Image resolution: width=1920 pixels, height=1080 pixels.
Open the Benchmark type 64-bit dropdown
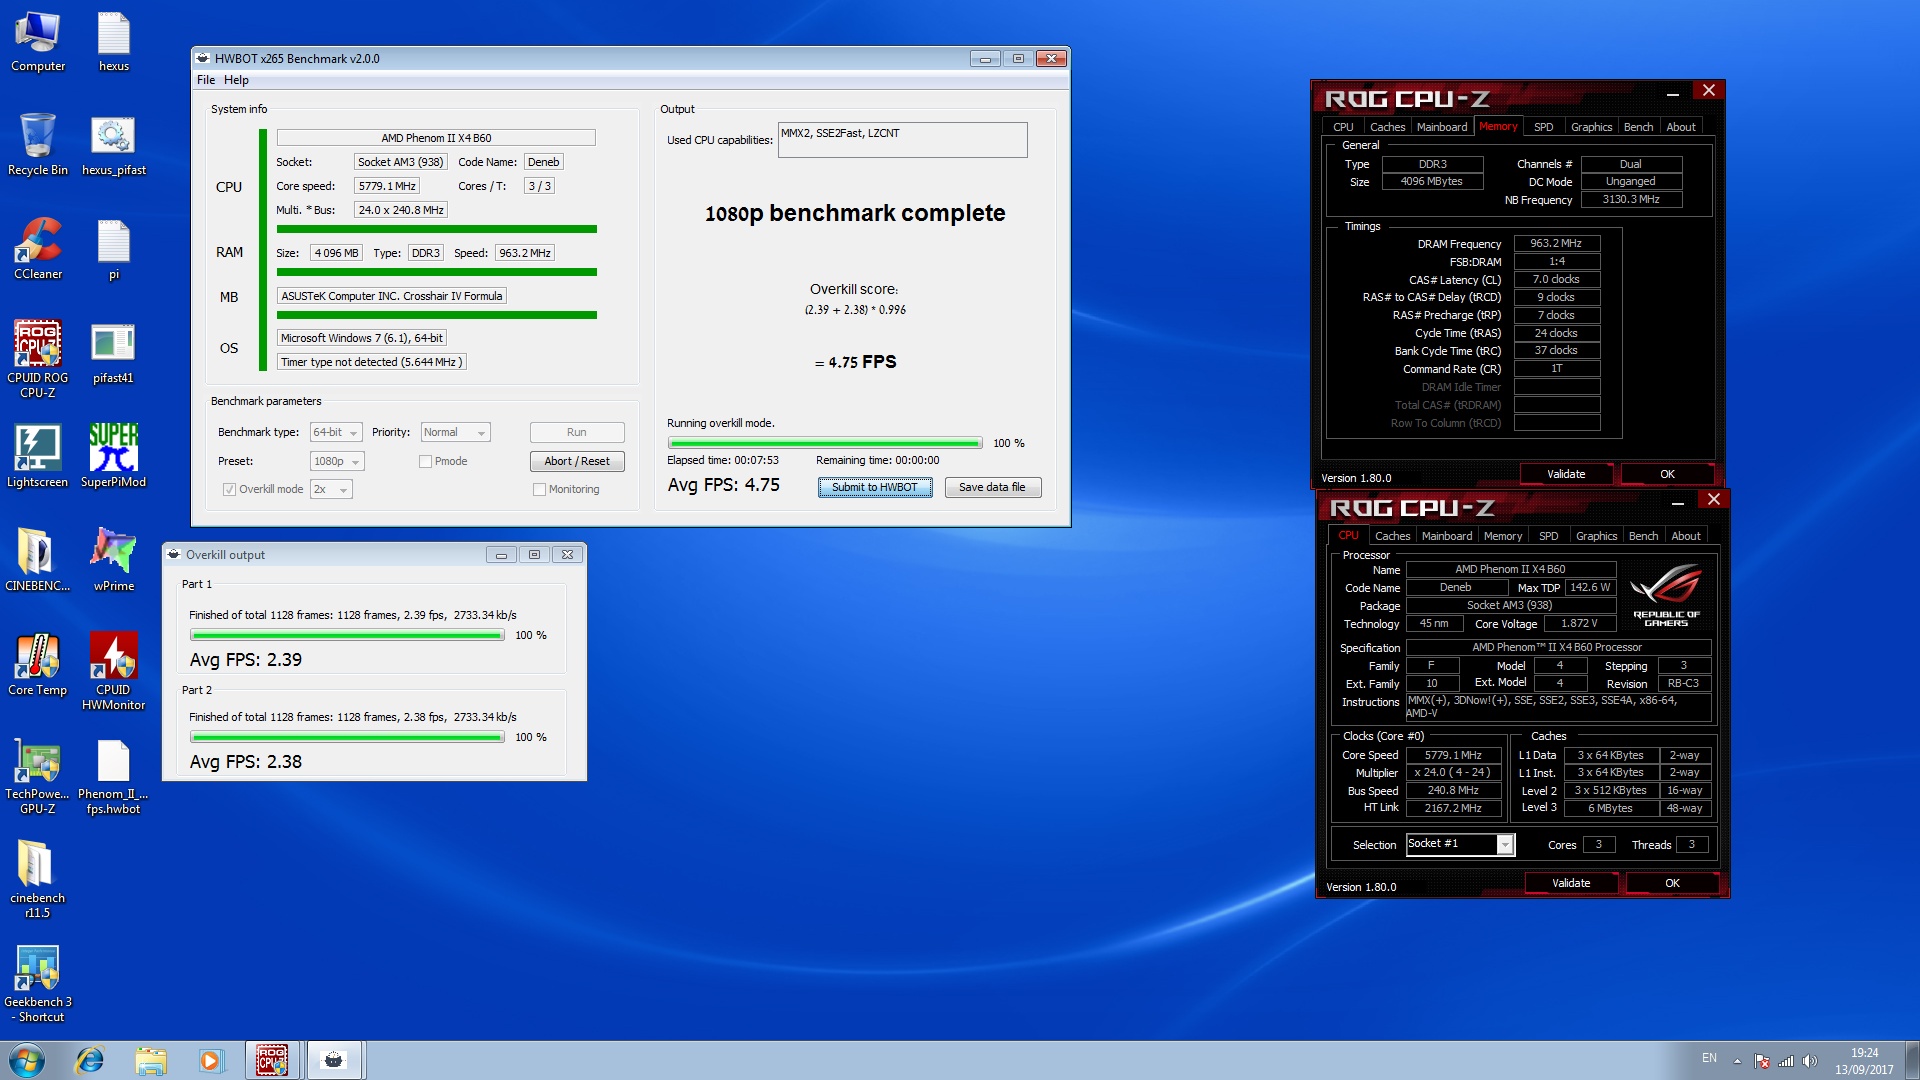(336, 432)
